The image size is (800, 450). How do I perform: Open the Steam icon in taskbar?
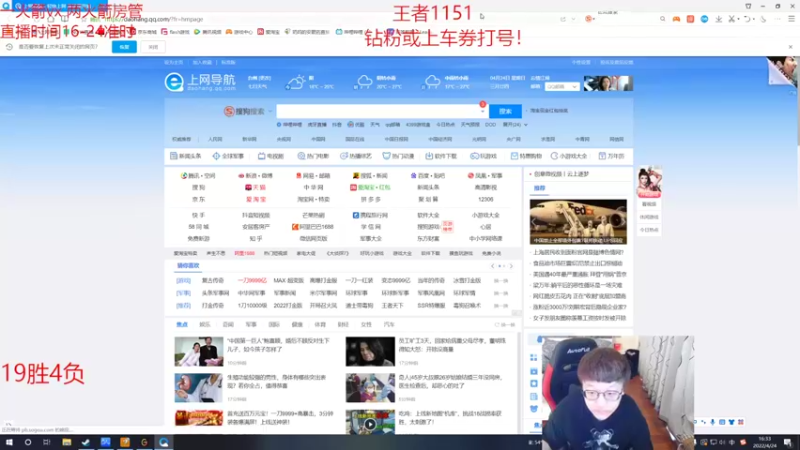(86, 442)
